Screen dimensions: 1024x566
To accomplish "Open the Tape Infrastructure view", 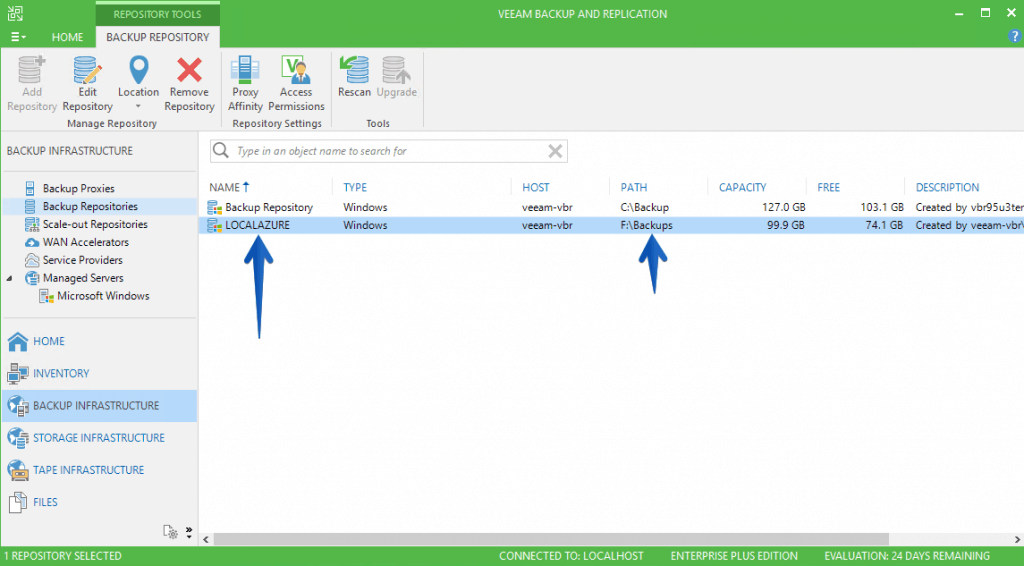I will click(88, 470).
